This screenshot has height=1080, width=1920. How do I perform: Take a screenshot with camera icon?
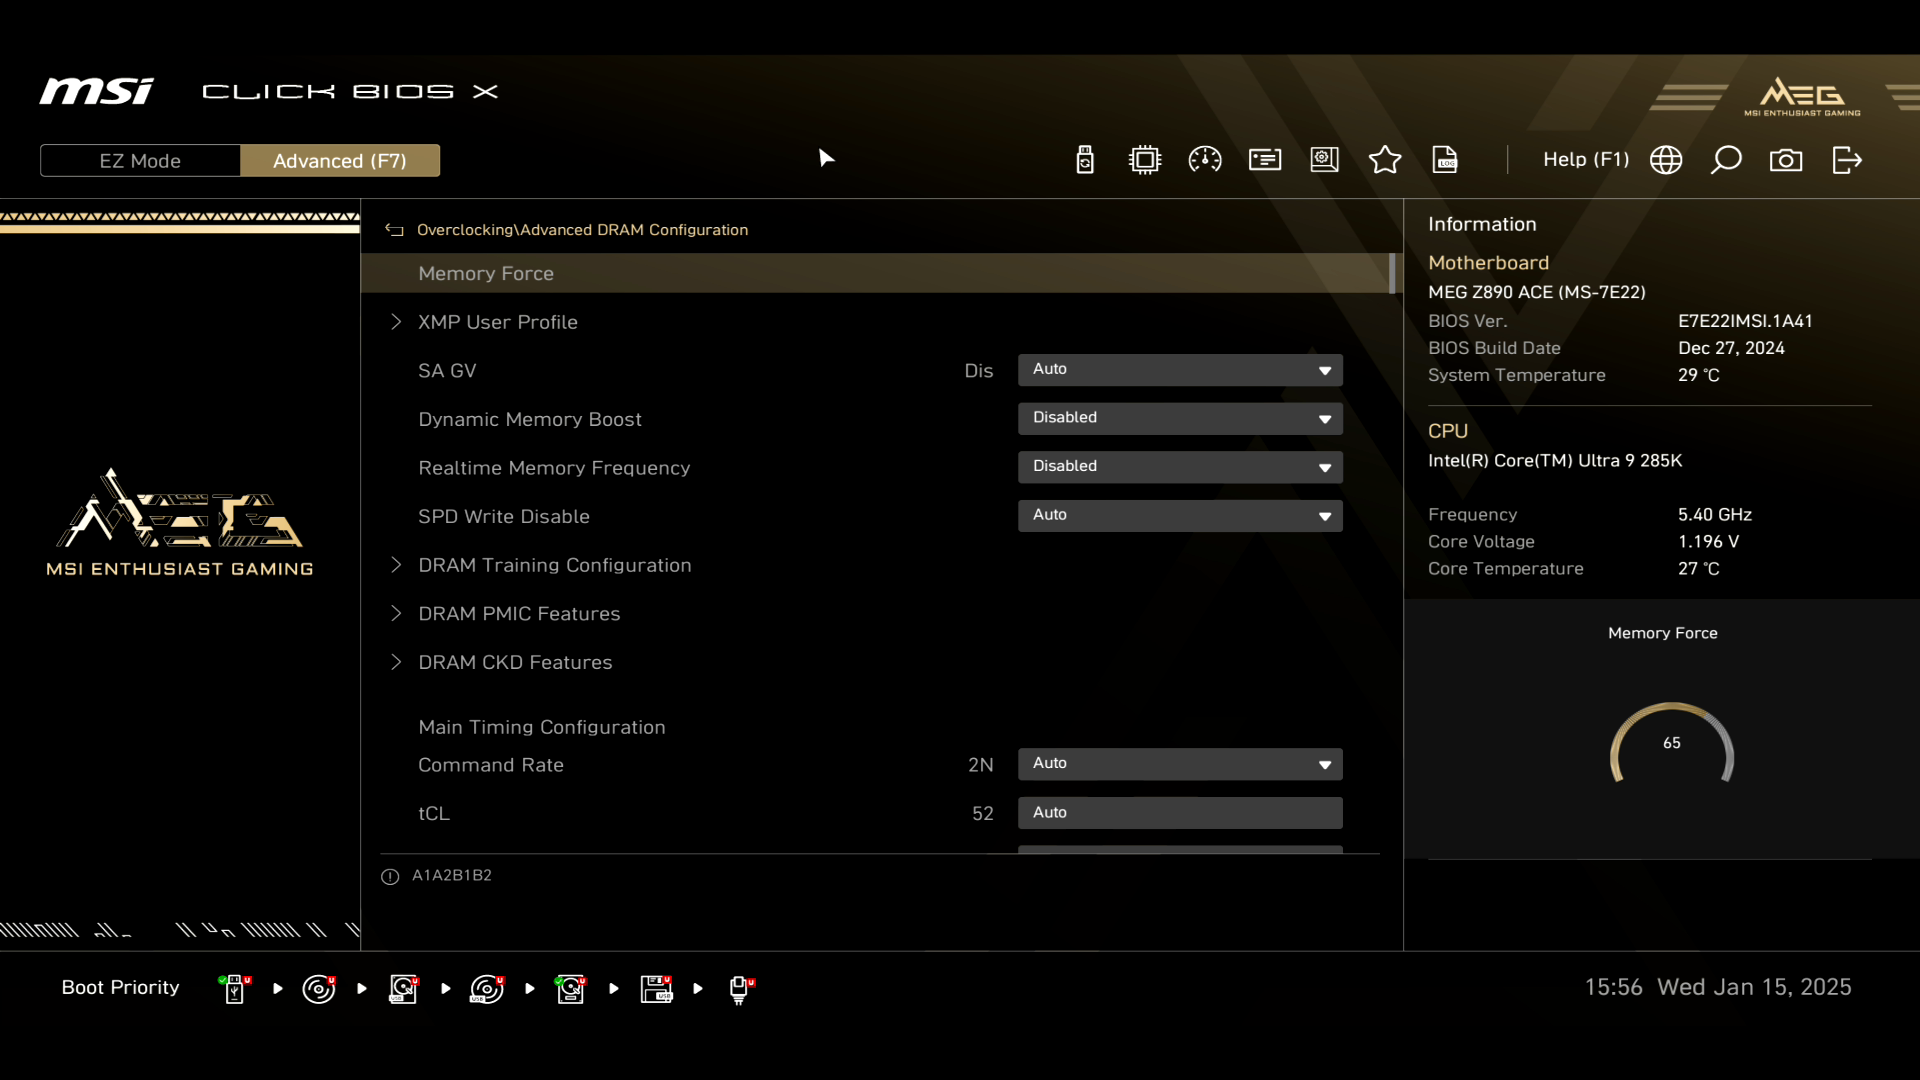[x=1786, y=160]
